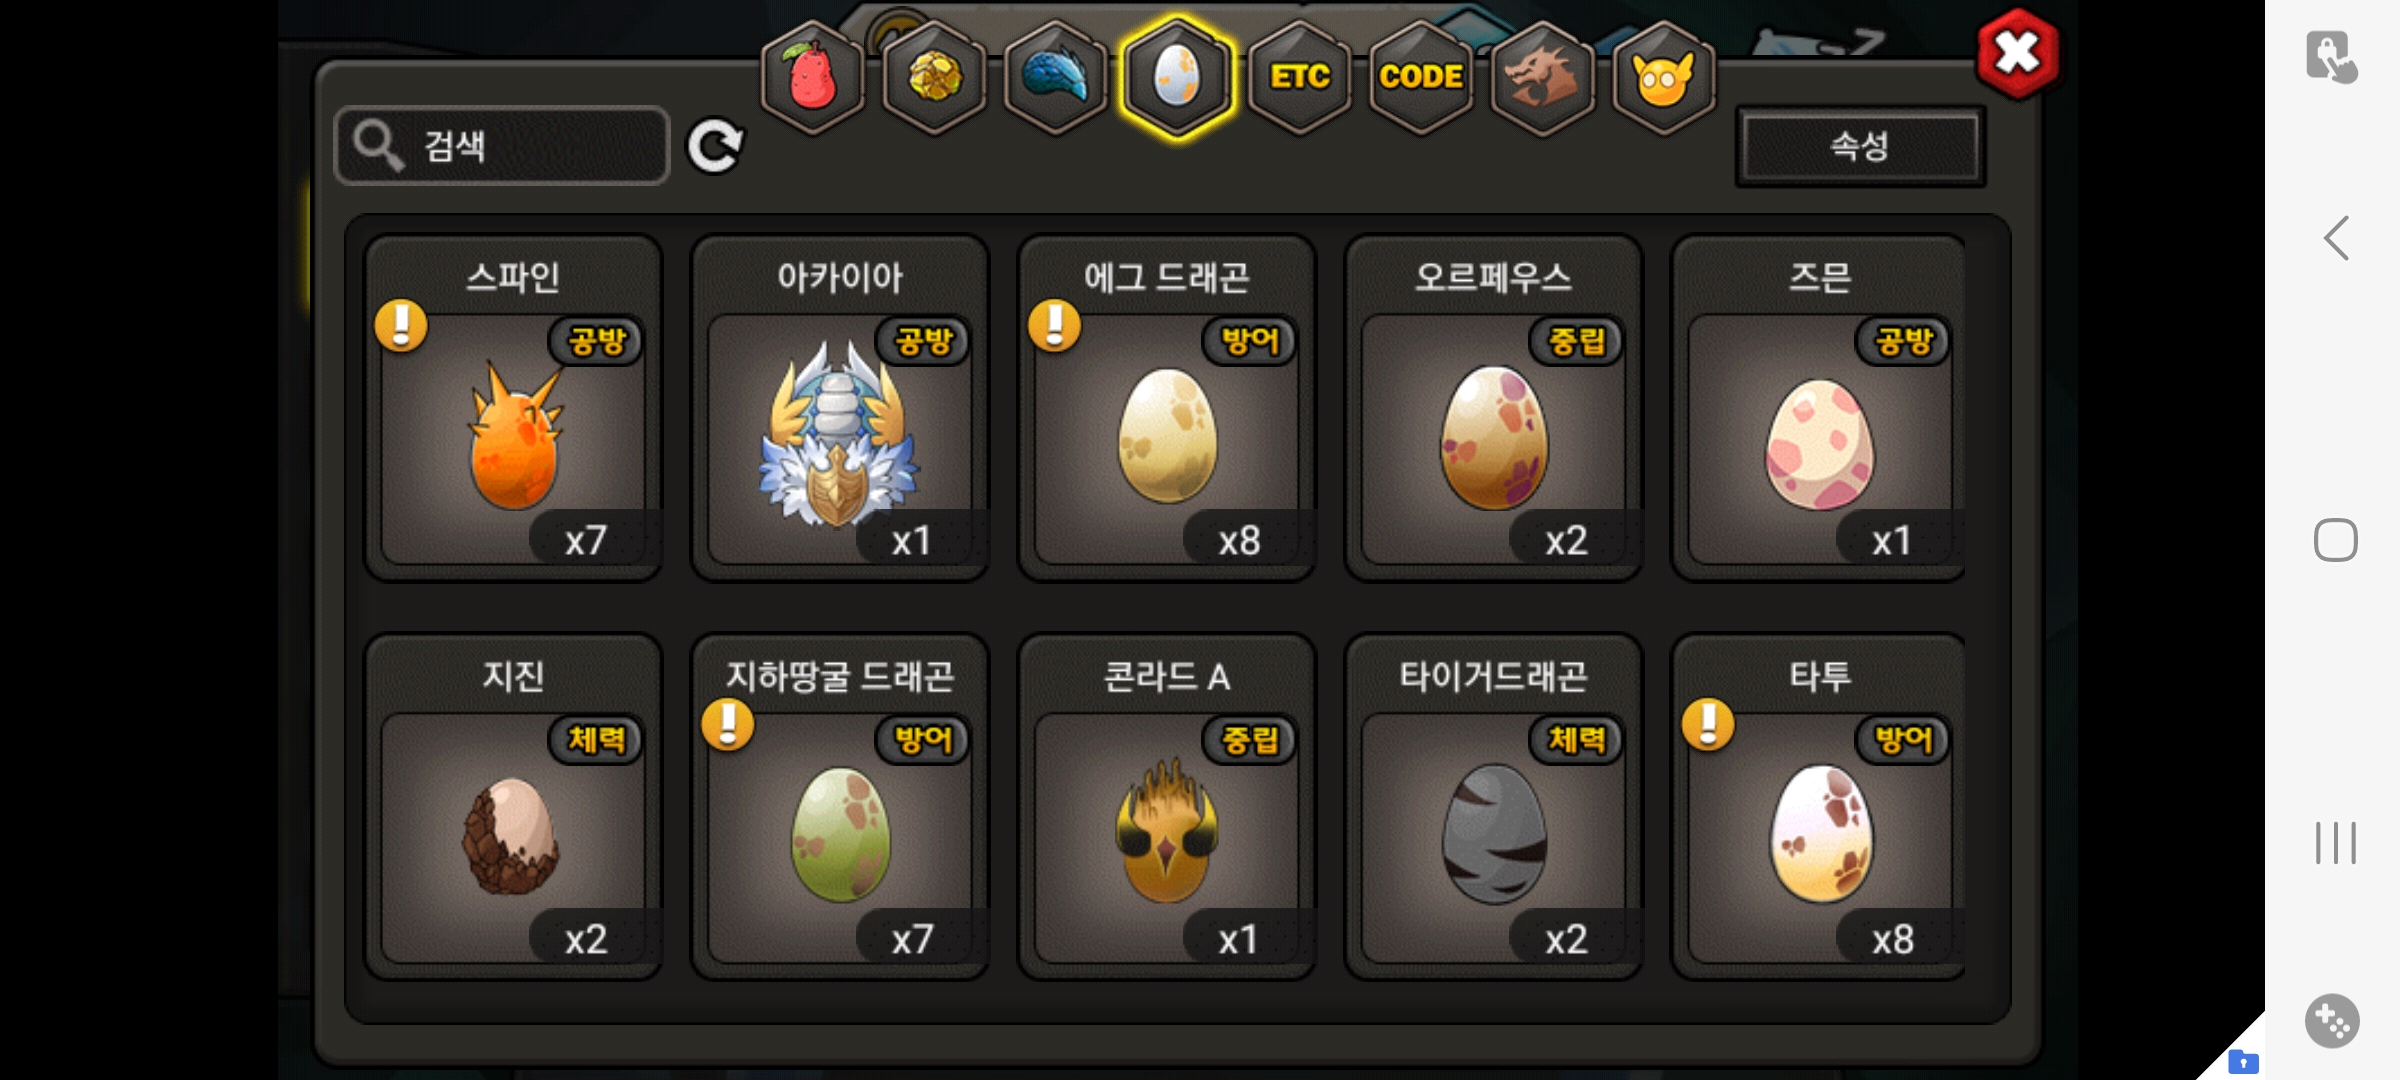2400x1080 pixels.
Task: Close the inventory with the red X
Action: [x=2018, y=54]
